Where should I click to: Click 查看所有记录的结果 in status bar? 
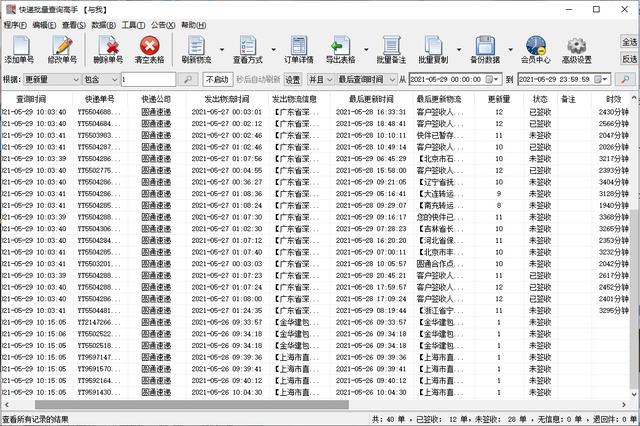(36, 419)
